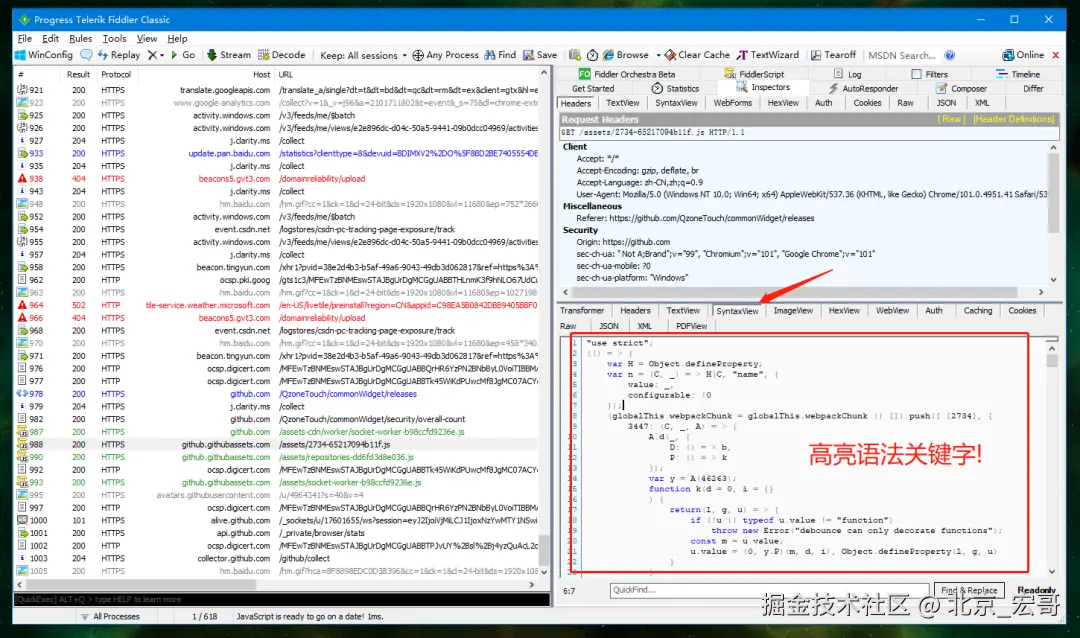Click the Get Started tab
Screen dimensions: 1080x638
[592, 88]
